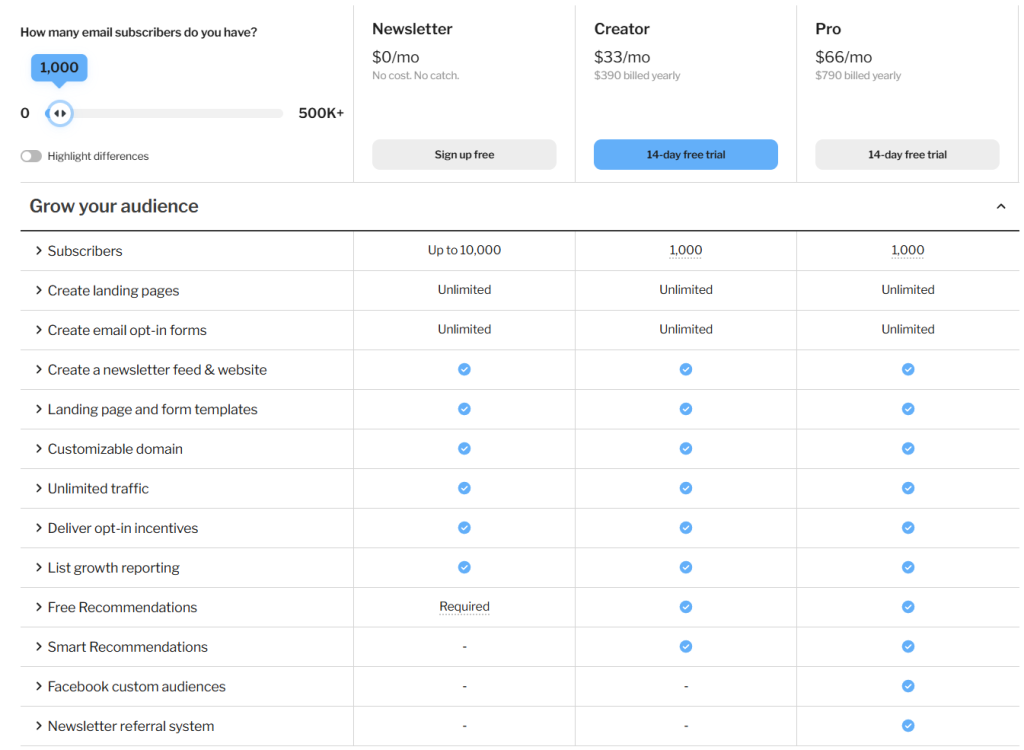Click Pro checkmark for Newsletter referral system
Viewport: 1024px width, 750px height.
[x=908, y=726]
